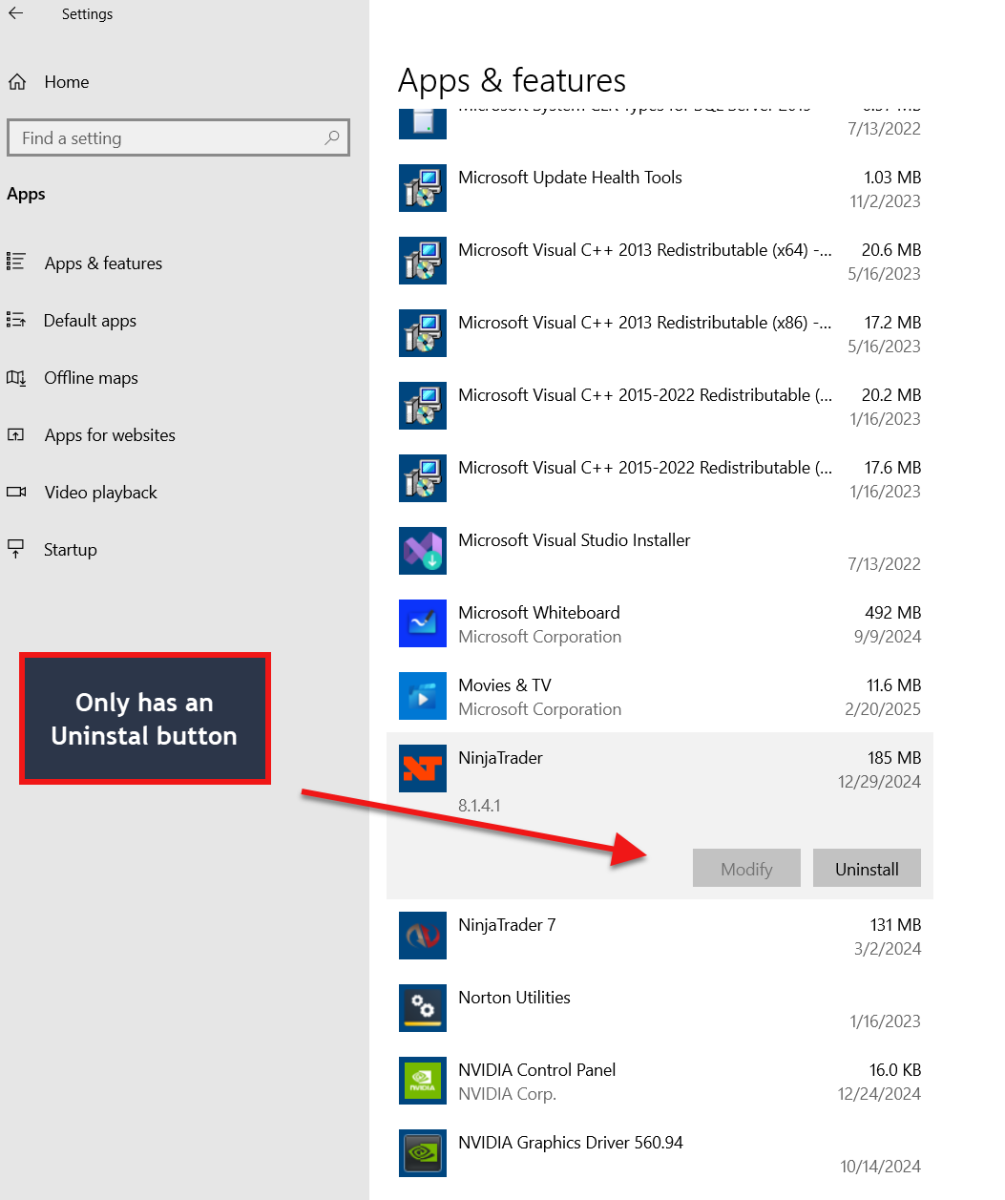Image resolution: width=1005 pixels, height=1200 pixels.
Task: Select the Microsoft Whiteboard app name
Action: pos(539,612)
